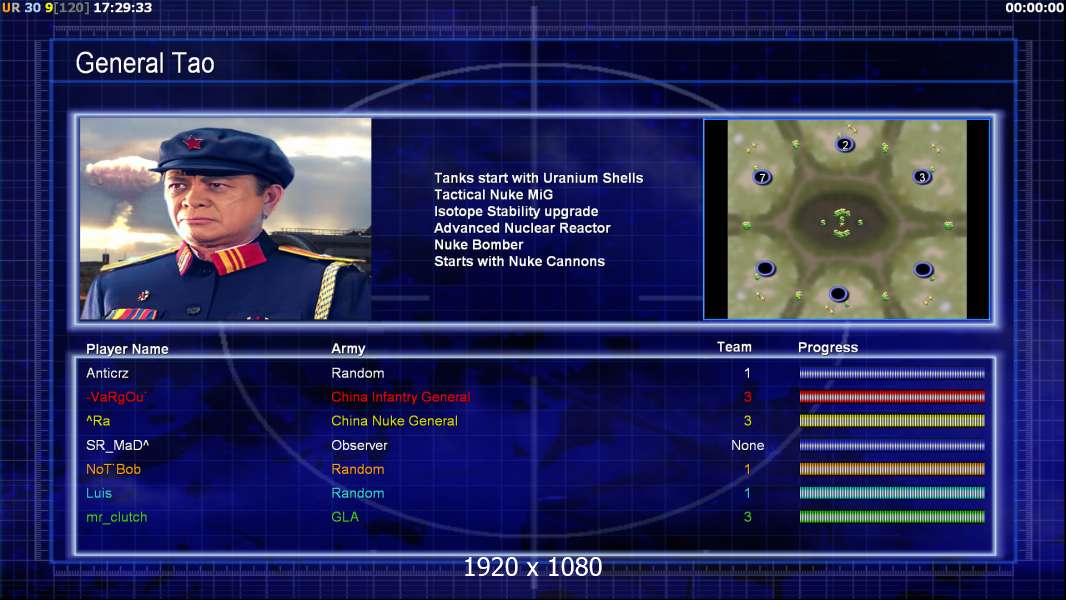
Task: Click the 'Army' column header
Action: pyautogui.click(x=348, y=349)
